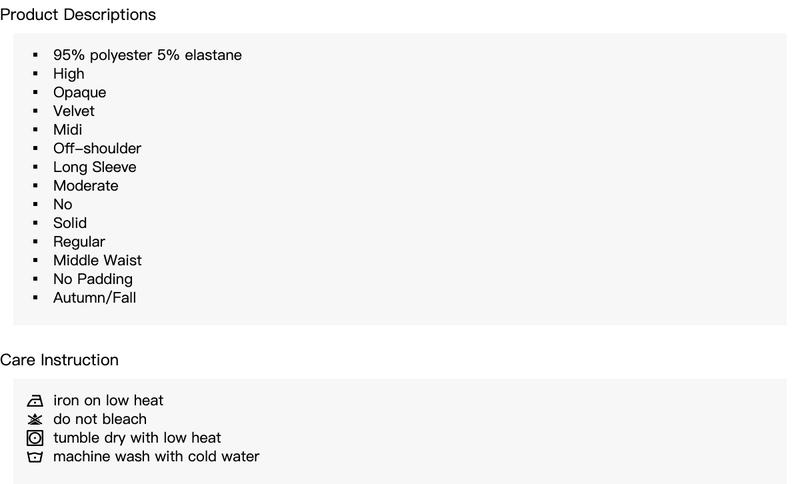This screenshot has width=800, height=484.
Task: Click the Opaque list item
Action: (x=80, y=93)
